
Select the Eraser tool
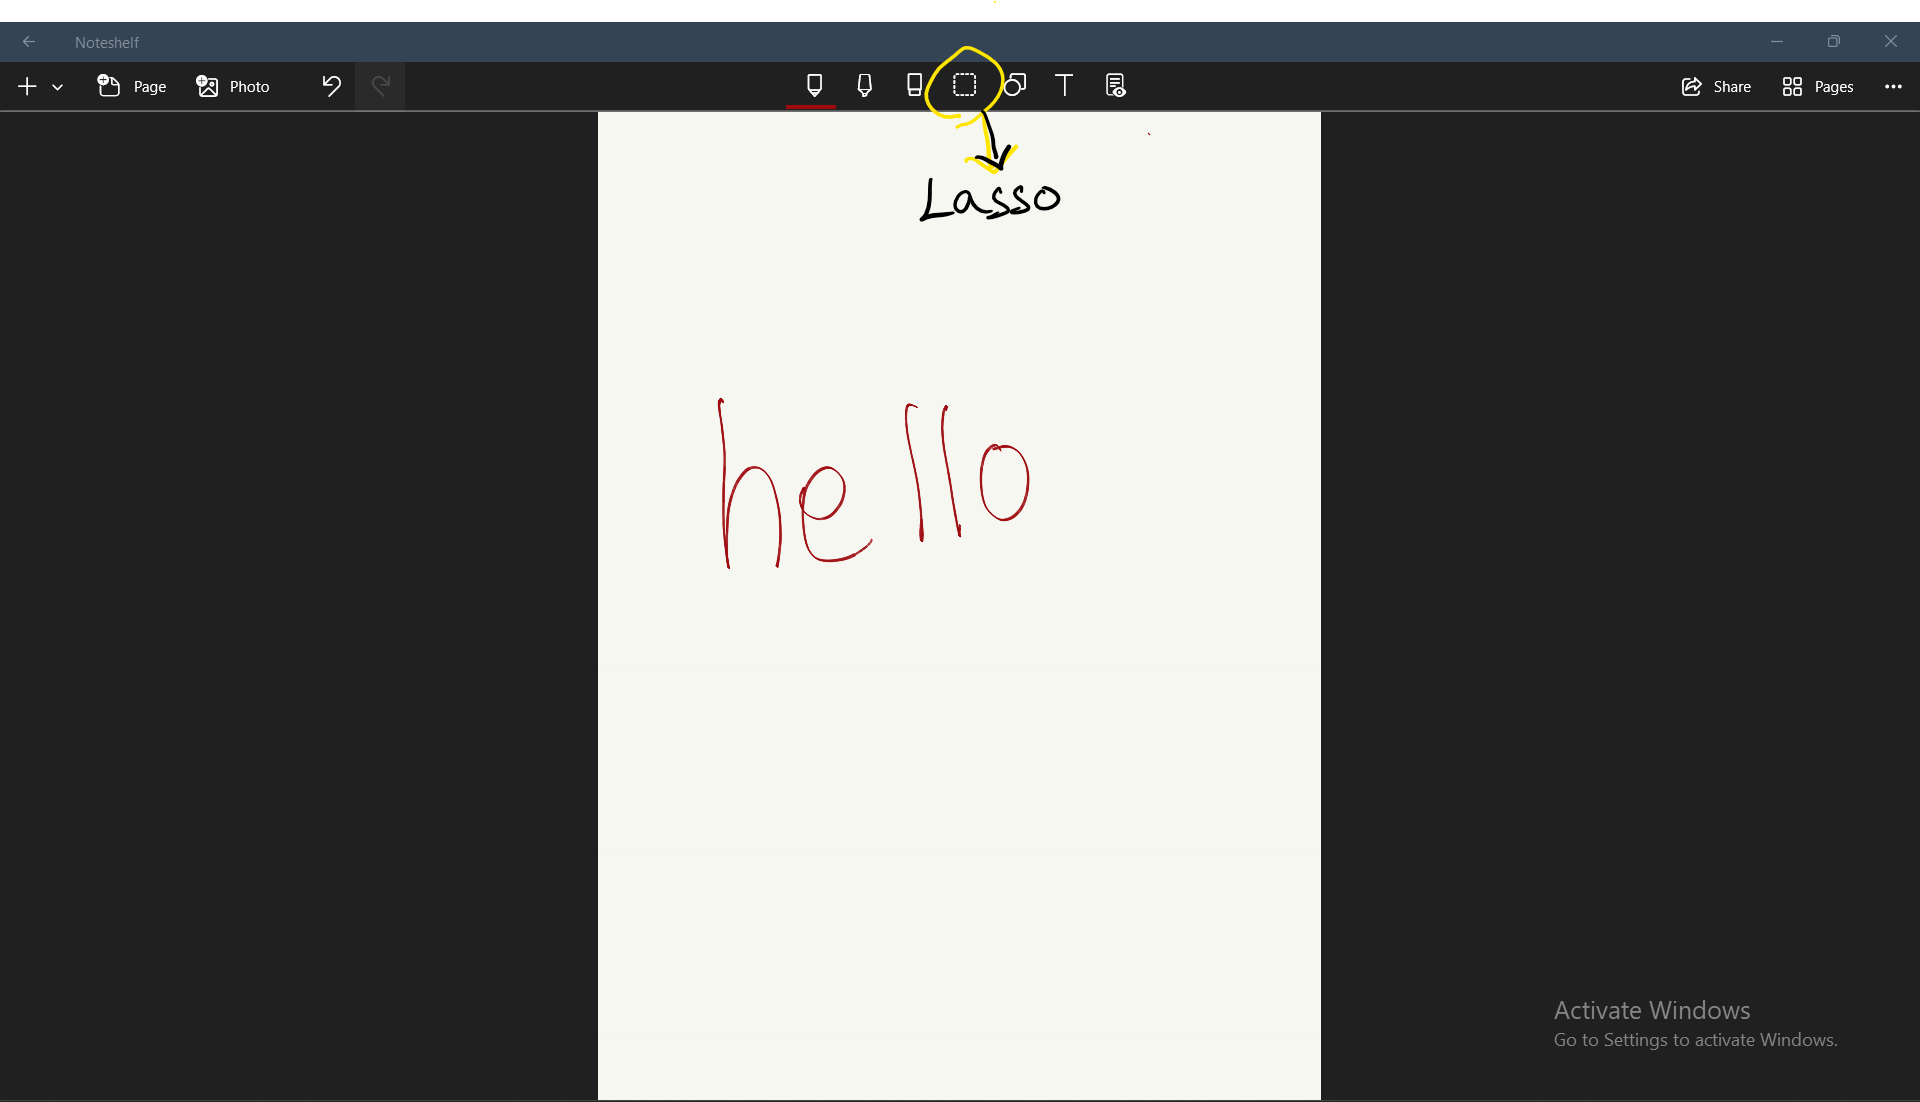click(x=914, y=85)
